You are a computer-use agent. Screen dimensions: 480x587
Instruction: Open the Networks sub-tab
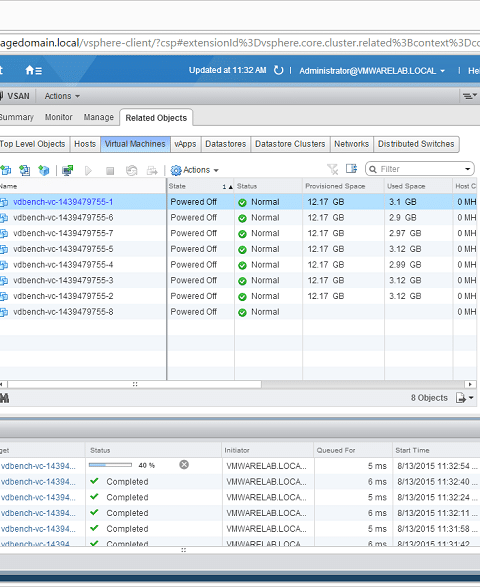[352, 144]
